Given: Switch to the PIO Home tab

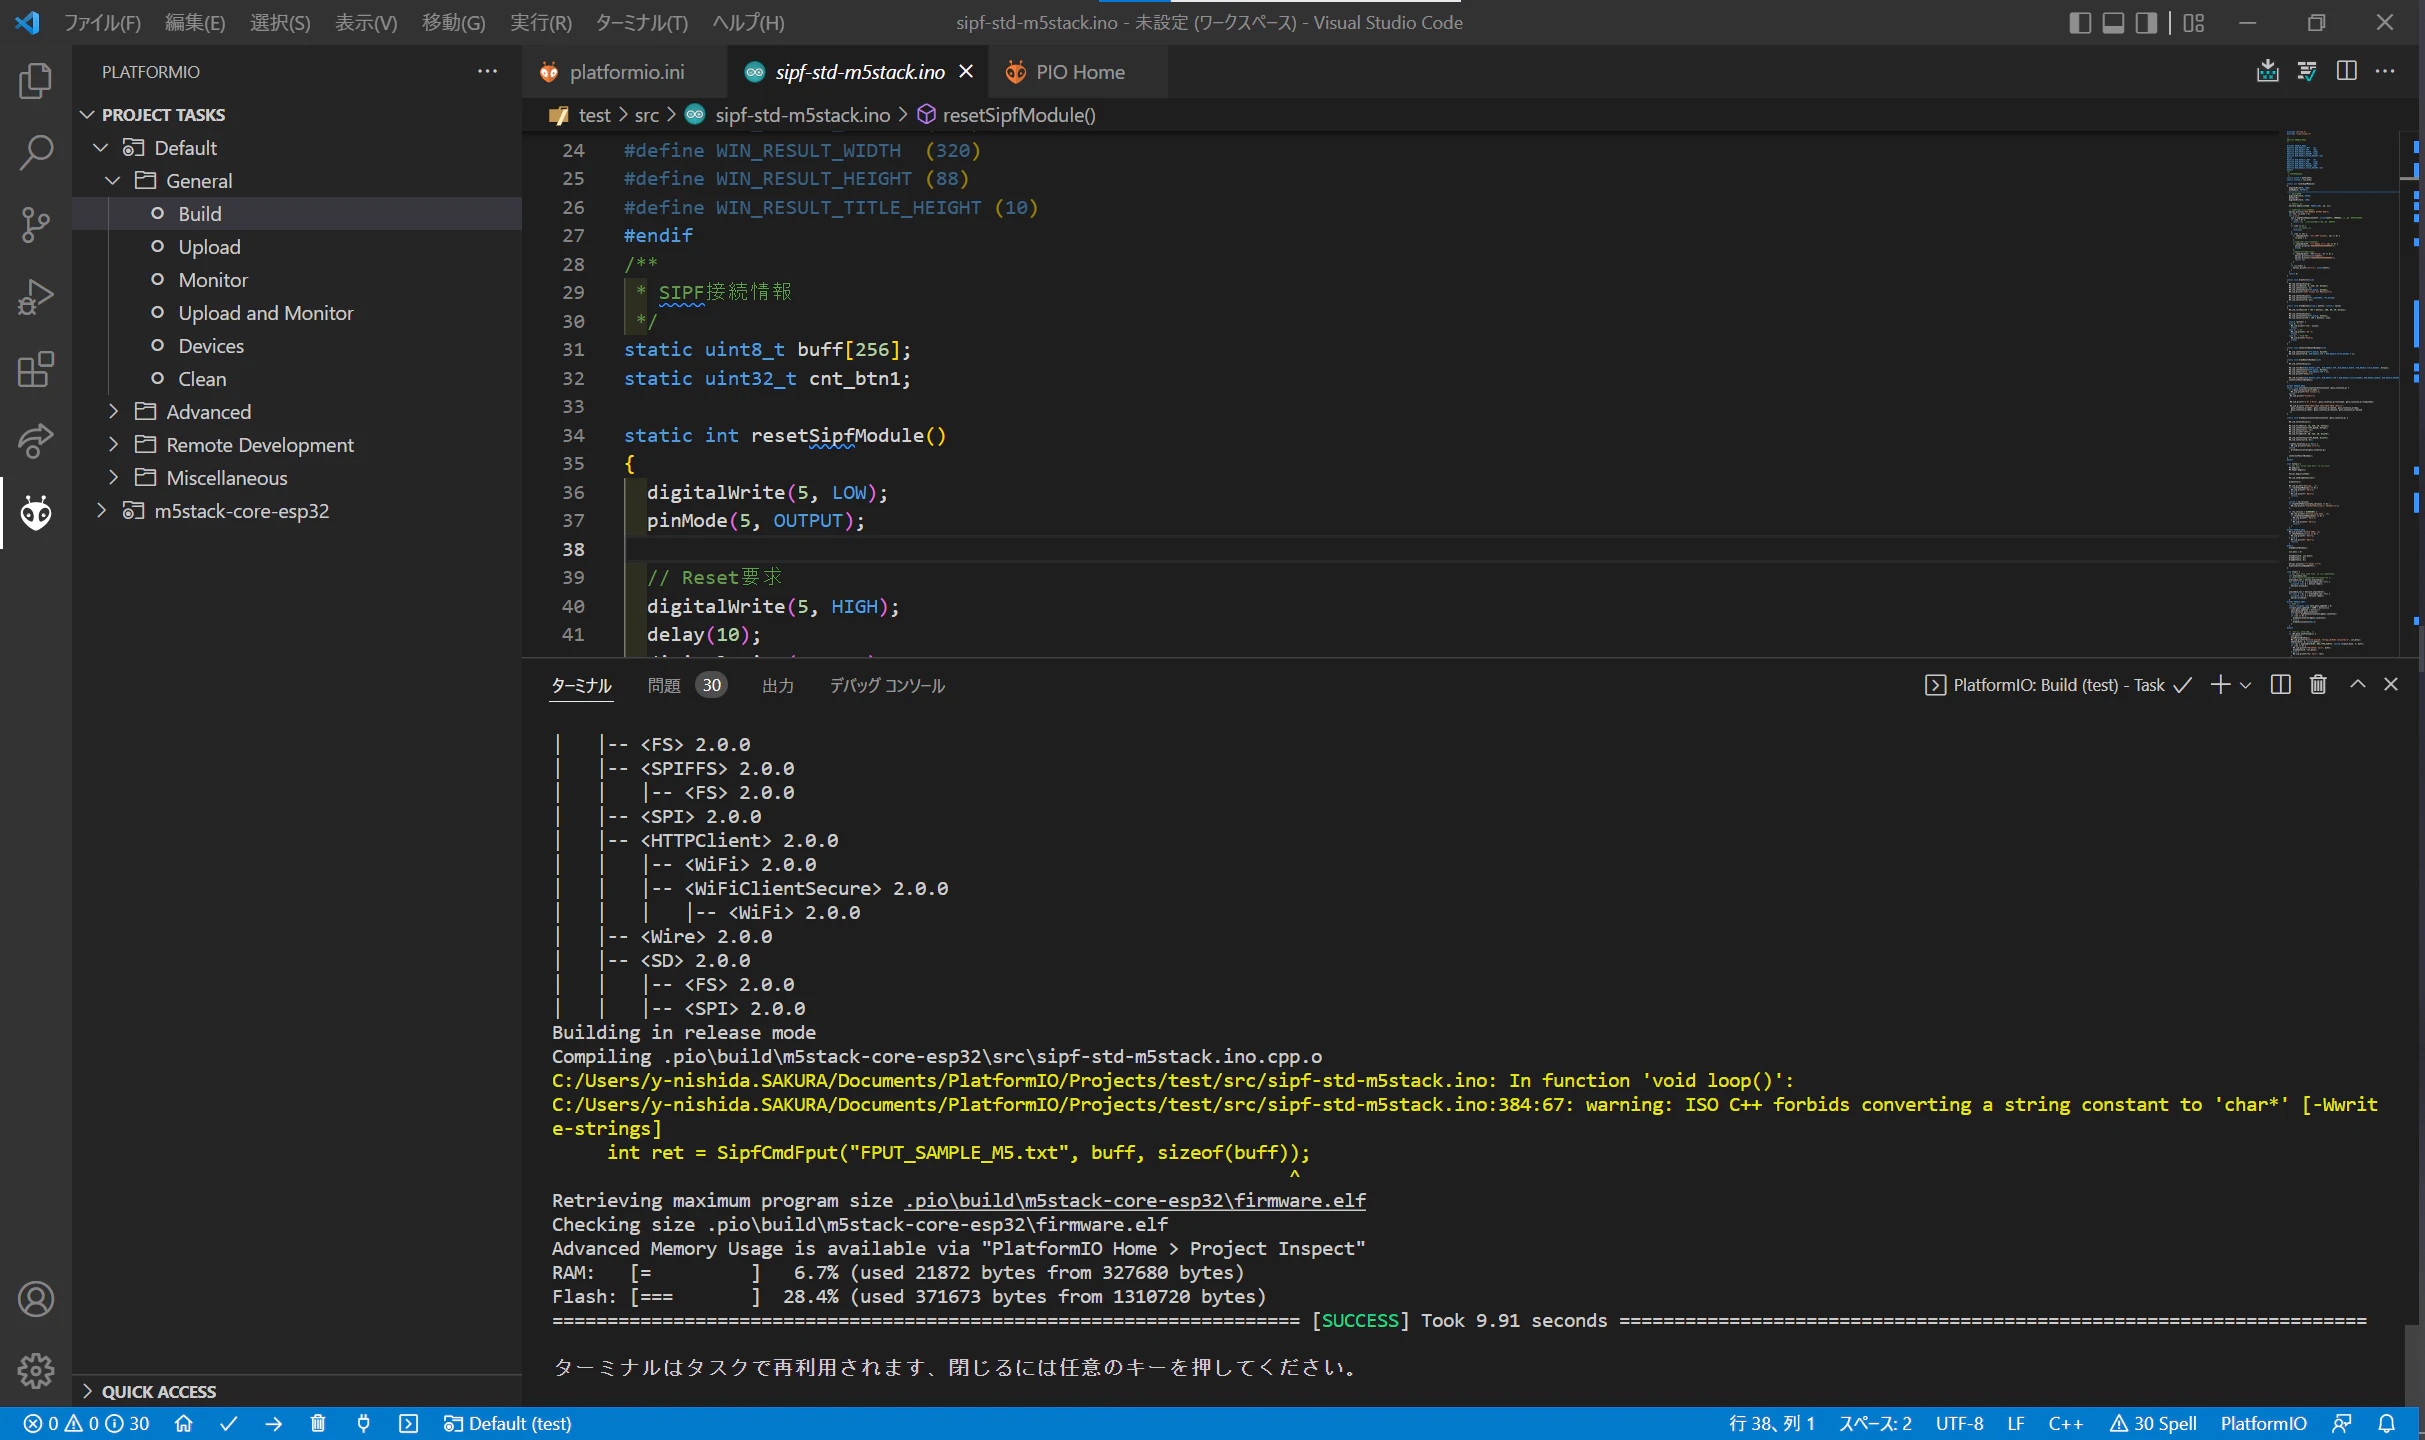Looking at the screenshot, I should point(1080,72).
